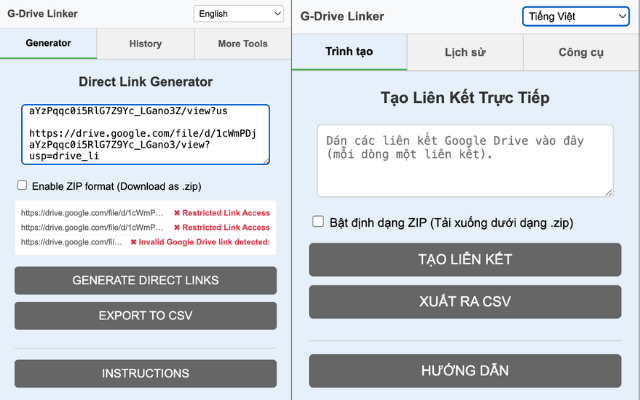
Task: Click the Tạo Liên Kết Trực Tiếp heading
Action: point(465,98)
